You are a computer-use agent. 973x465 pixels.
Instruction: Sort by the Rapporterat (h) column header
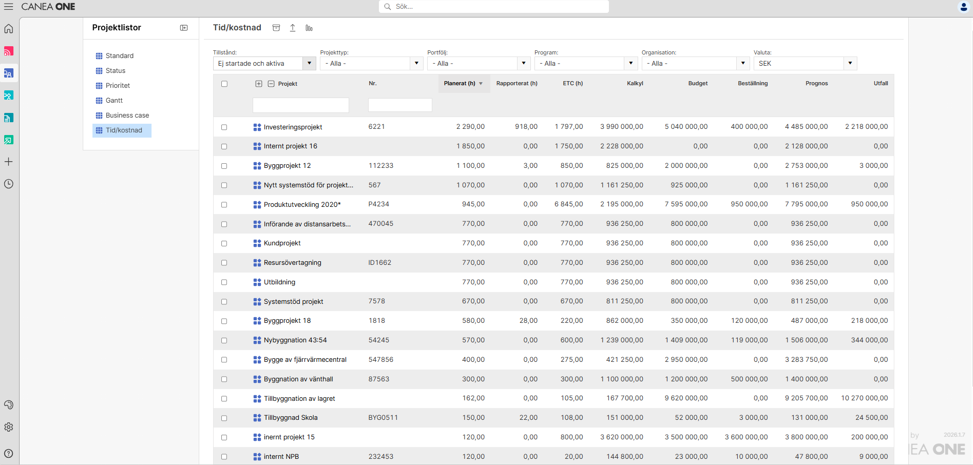[517, 84]
